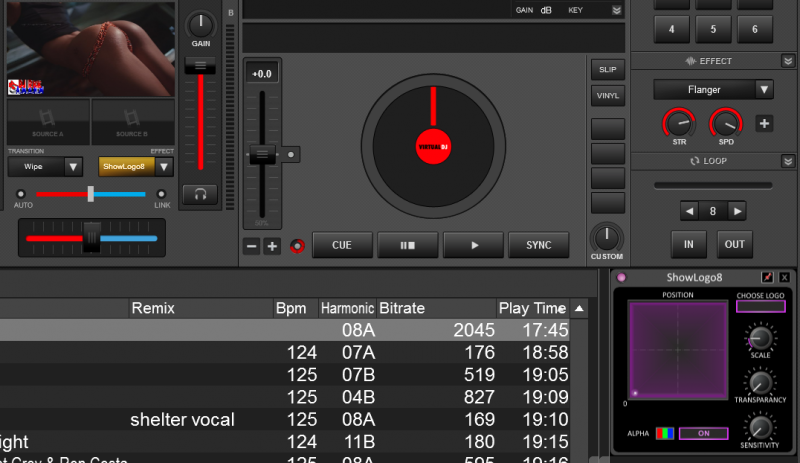Click the ALPHA RGB color swatch
Viewport: 800px width, 463px height.
(x=665, y=433)
